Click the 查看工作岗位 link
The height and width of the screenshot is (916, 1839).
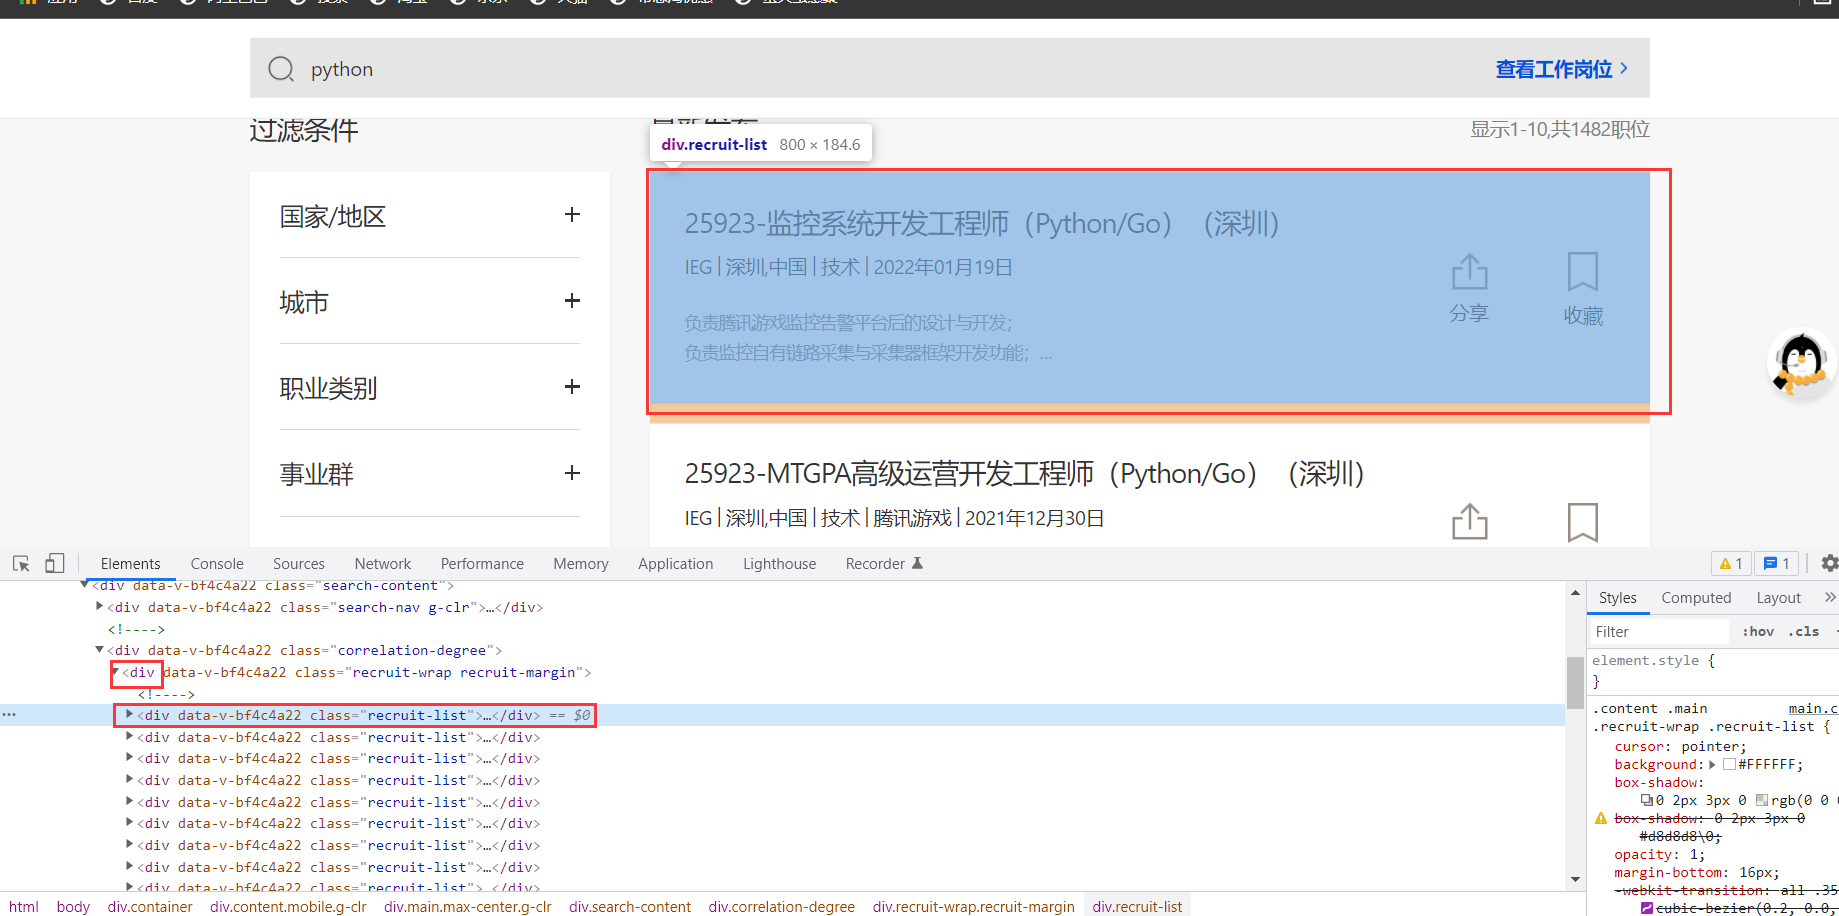pos(1562,69)
